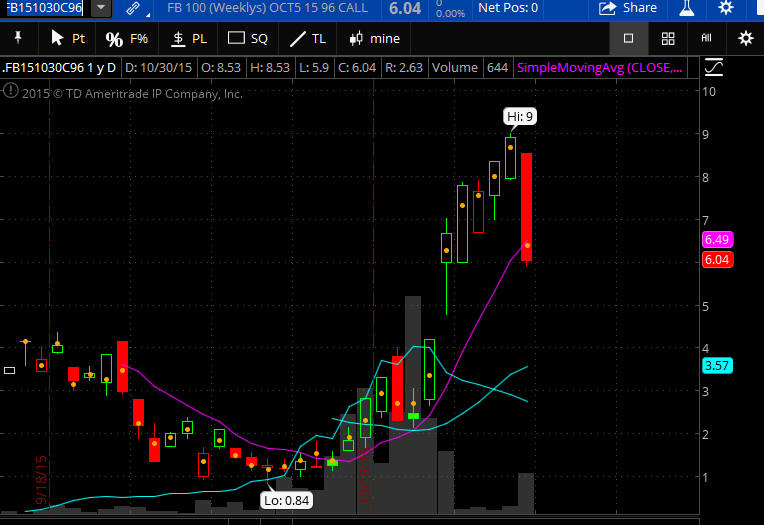Click the link chain icon beside symbol
Screen dimensions: 764x525
(132, 8)
